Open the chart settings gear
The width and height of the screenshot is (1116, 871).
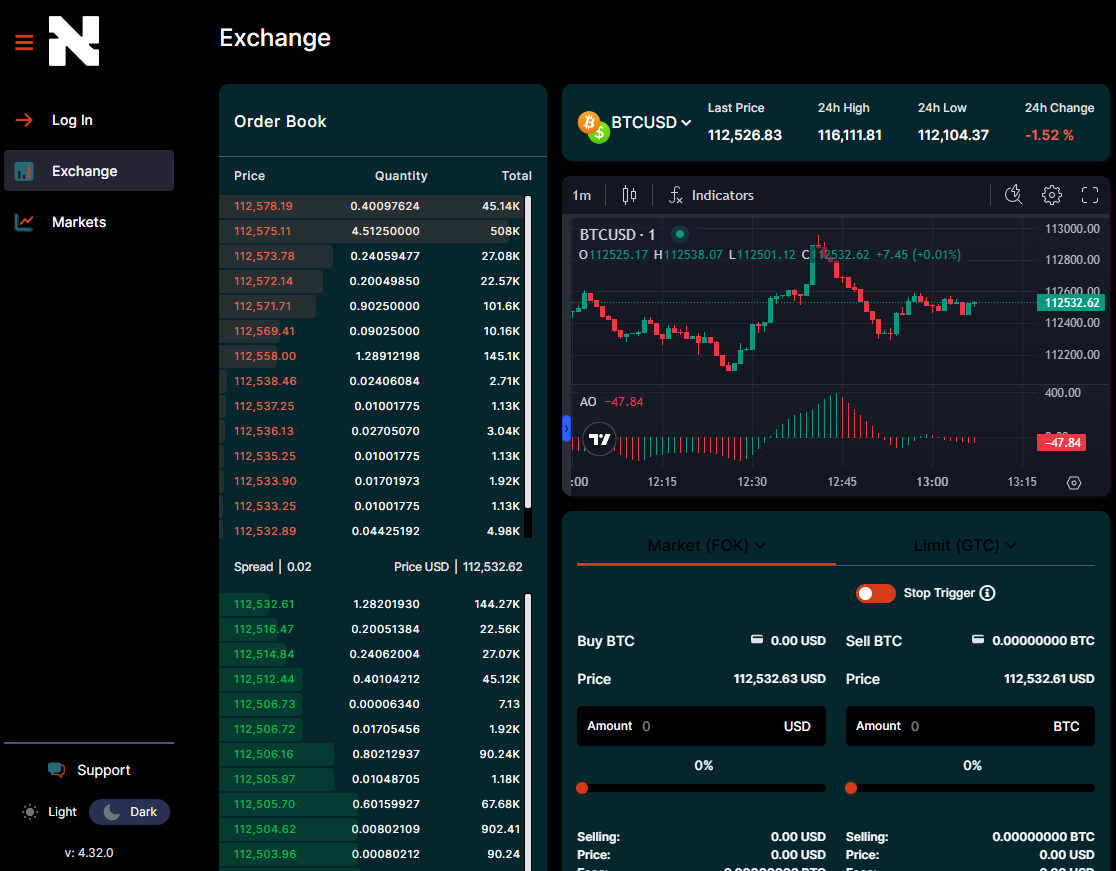(x=1051, y=195)
